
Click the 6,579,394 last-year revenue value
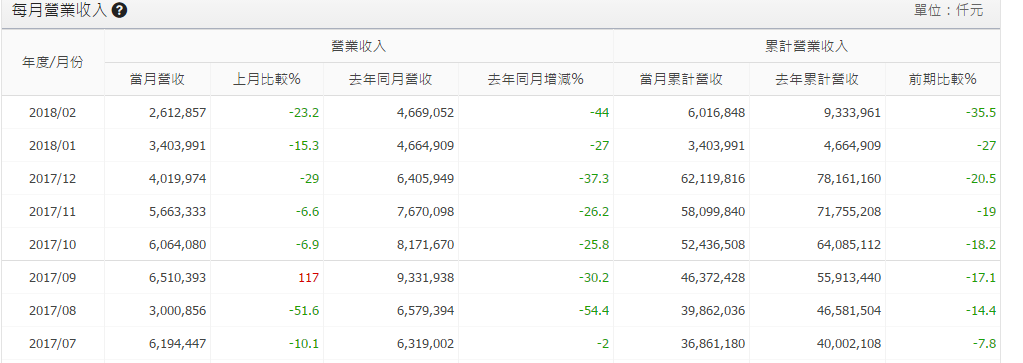click(x=425, y=311)
